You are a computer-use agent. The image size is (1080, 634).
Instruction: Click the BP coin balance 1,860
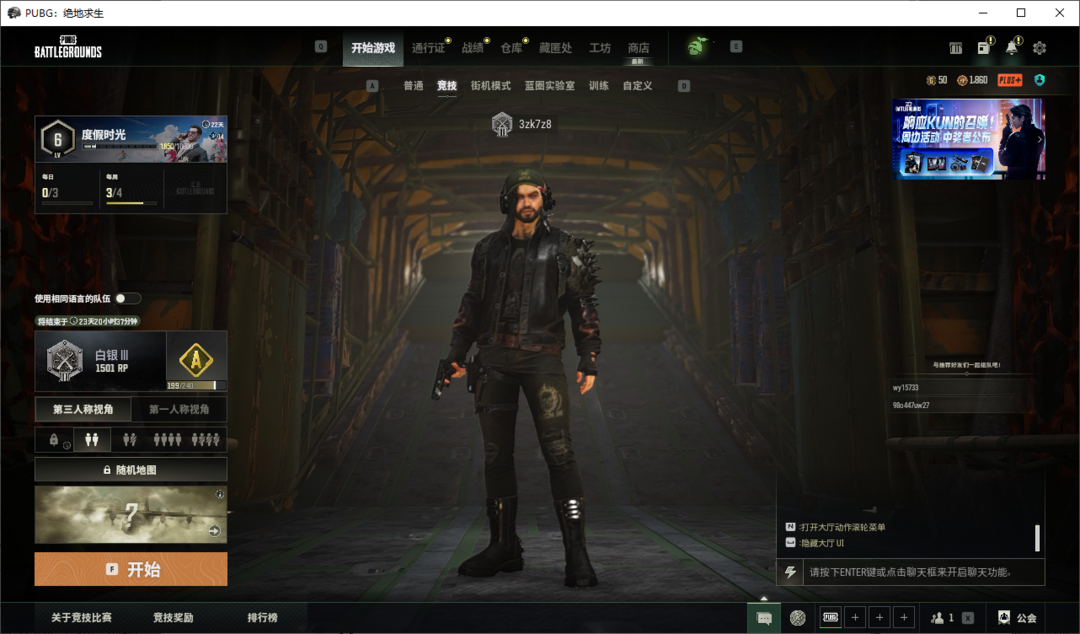click(x=973, y=80)
